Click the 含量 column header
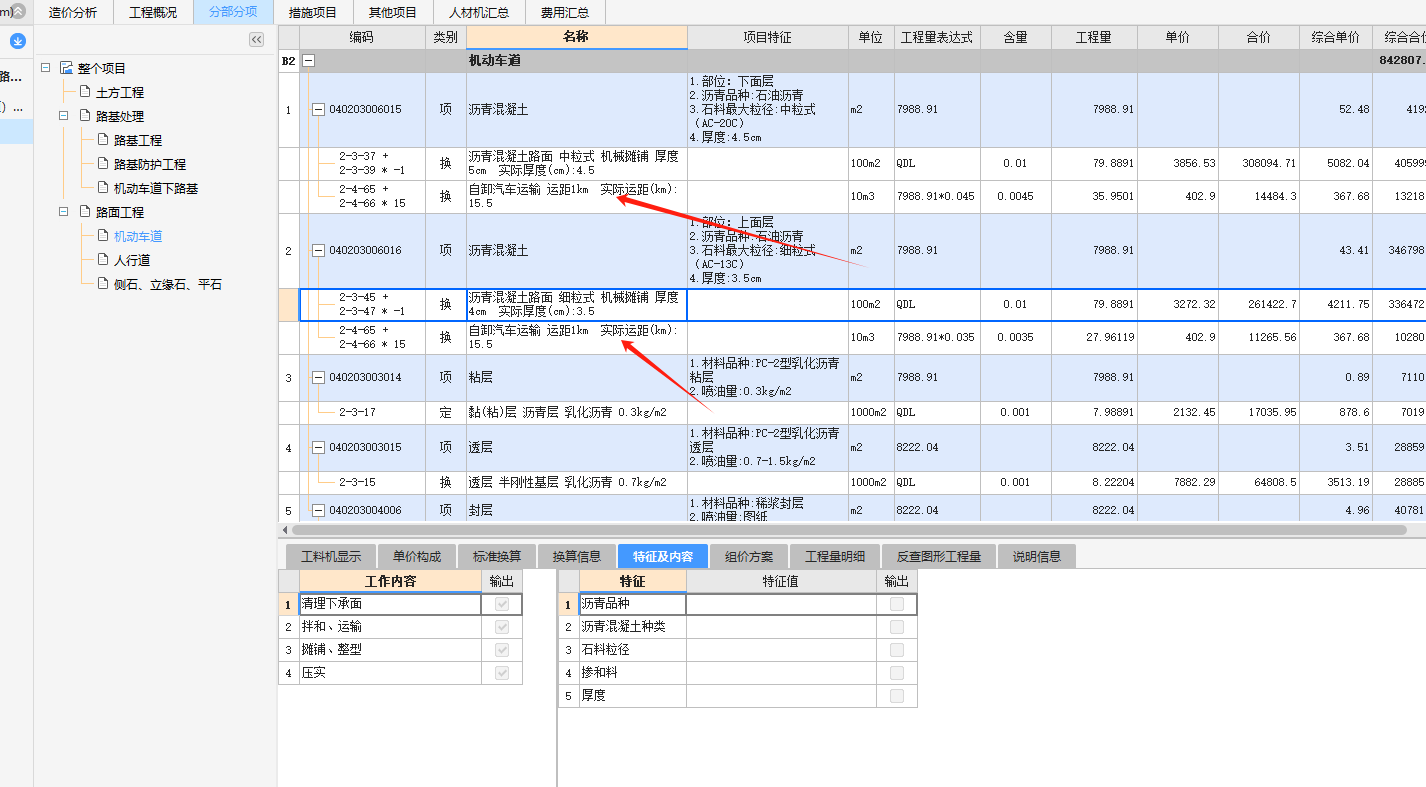Screen dimensions: 1426x787 1016,37
